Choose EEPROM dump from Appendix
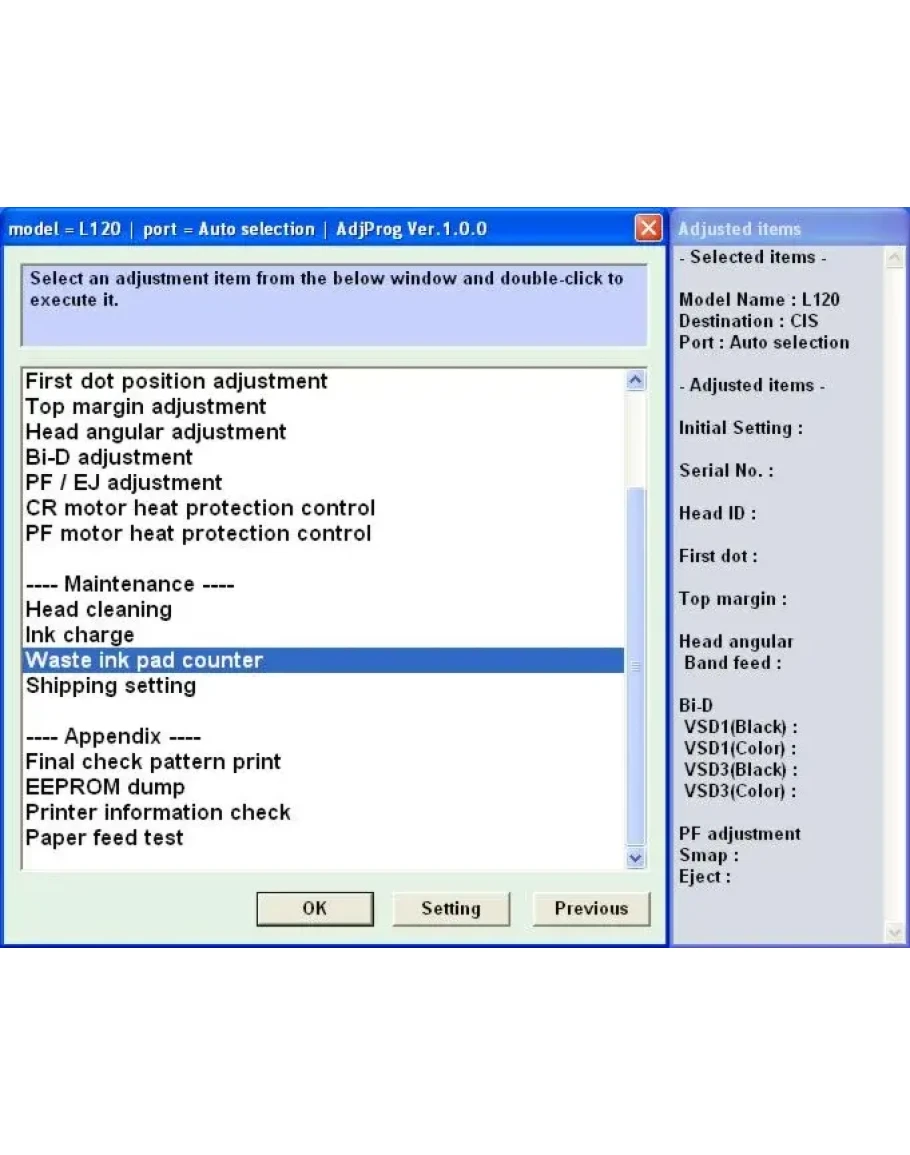 point(105,787)
